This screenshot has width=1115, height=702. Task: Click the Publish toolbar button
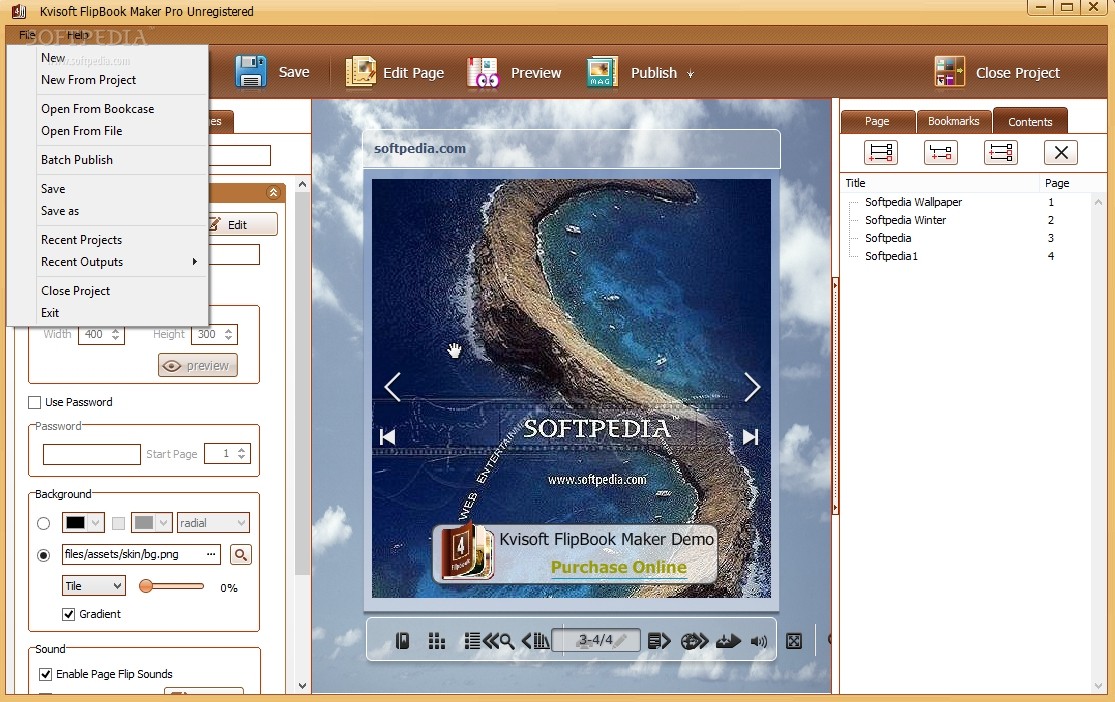[x=631, y=73]
